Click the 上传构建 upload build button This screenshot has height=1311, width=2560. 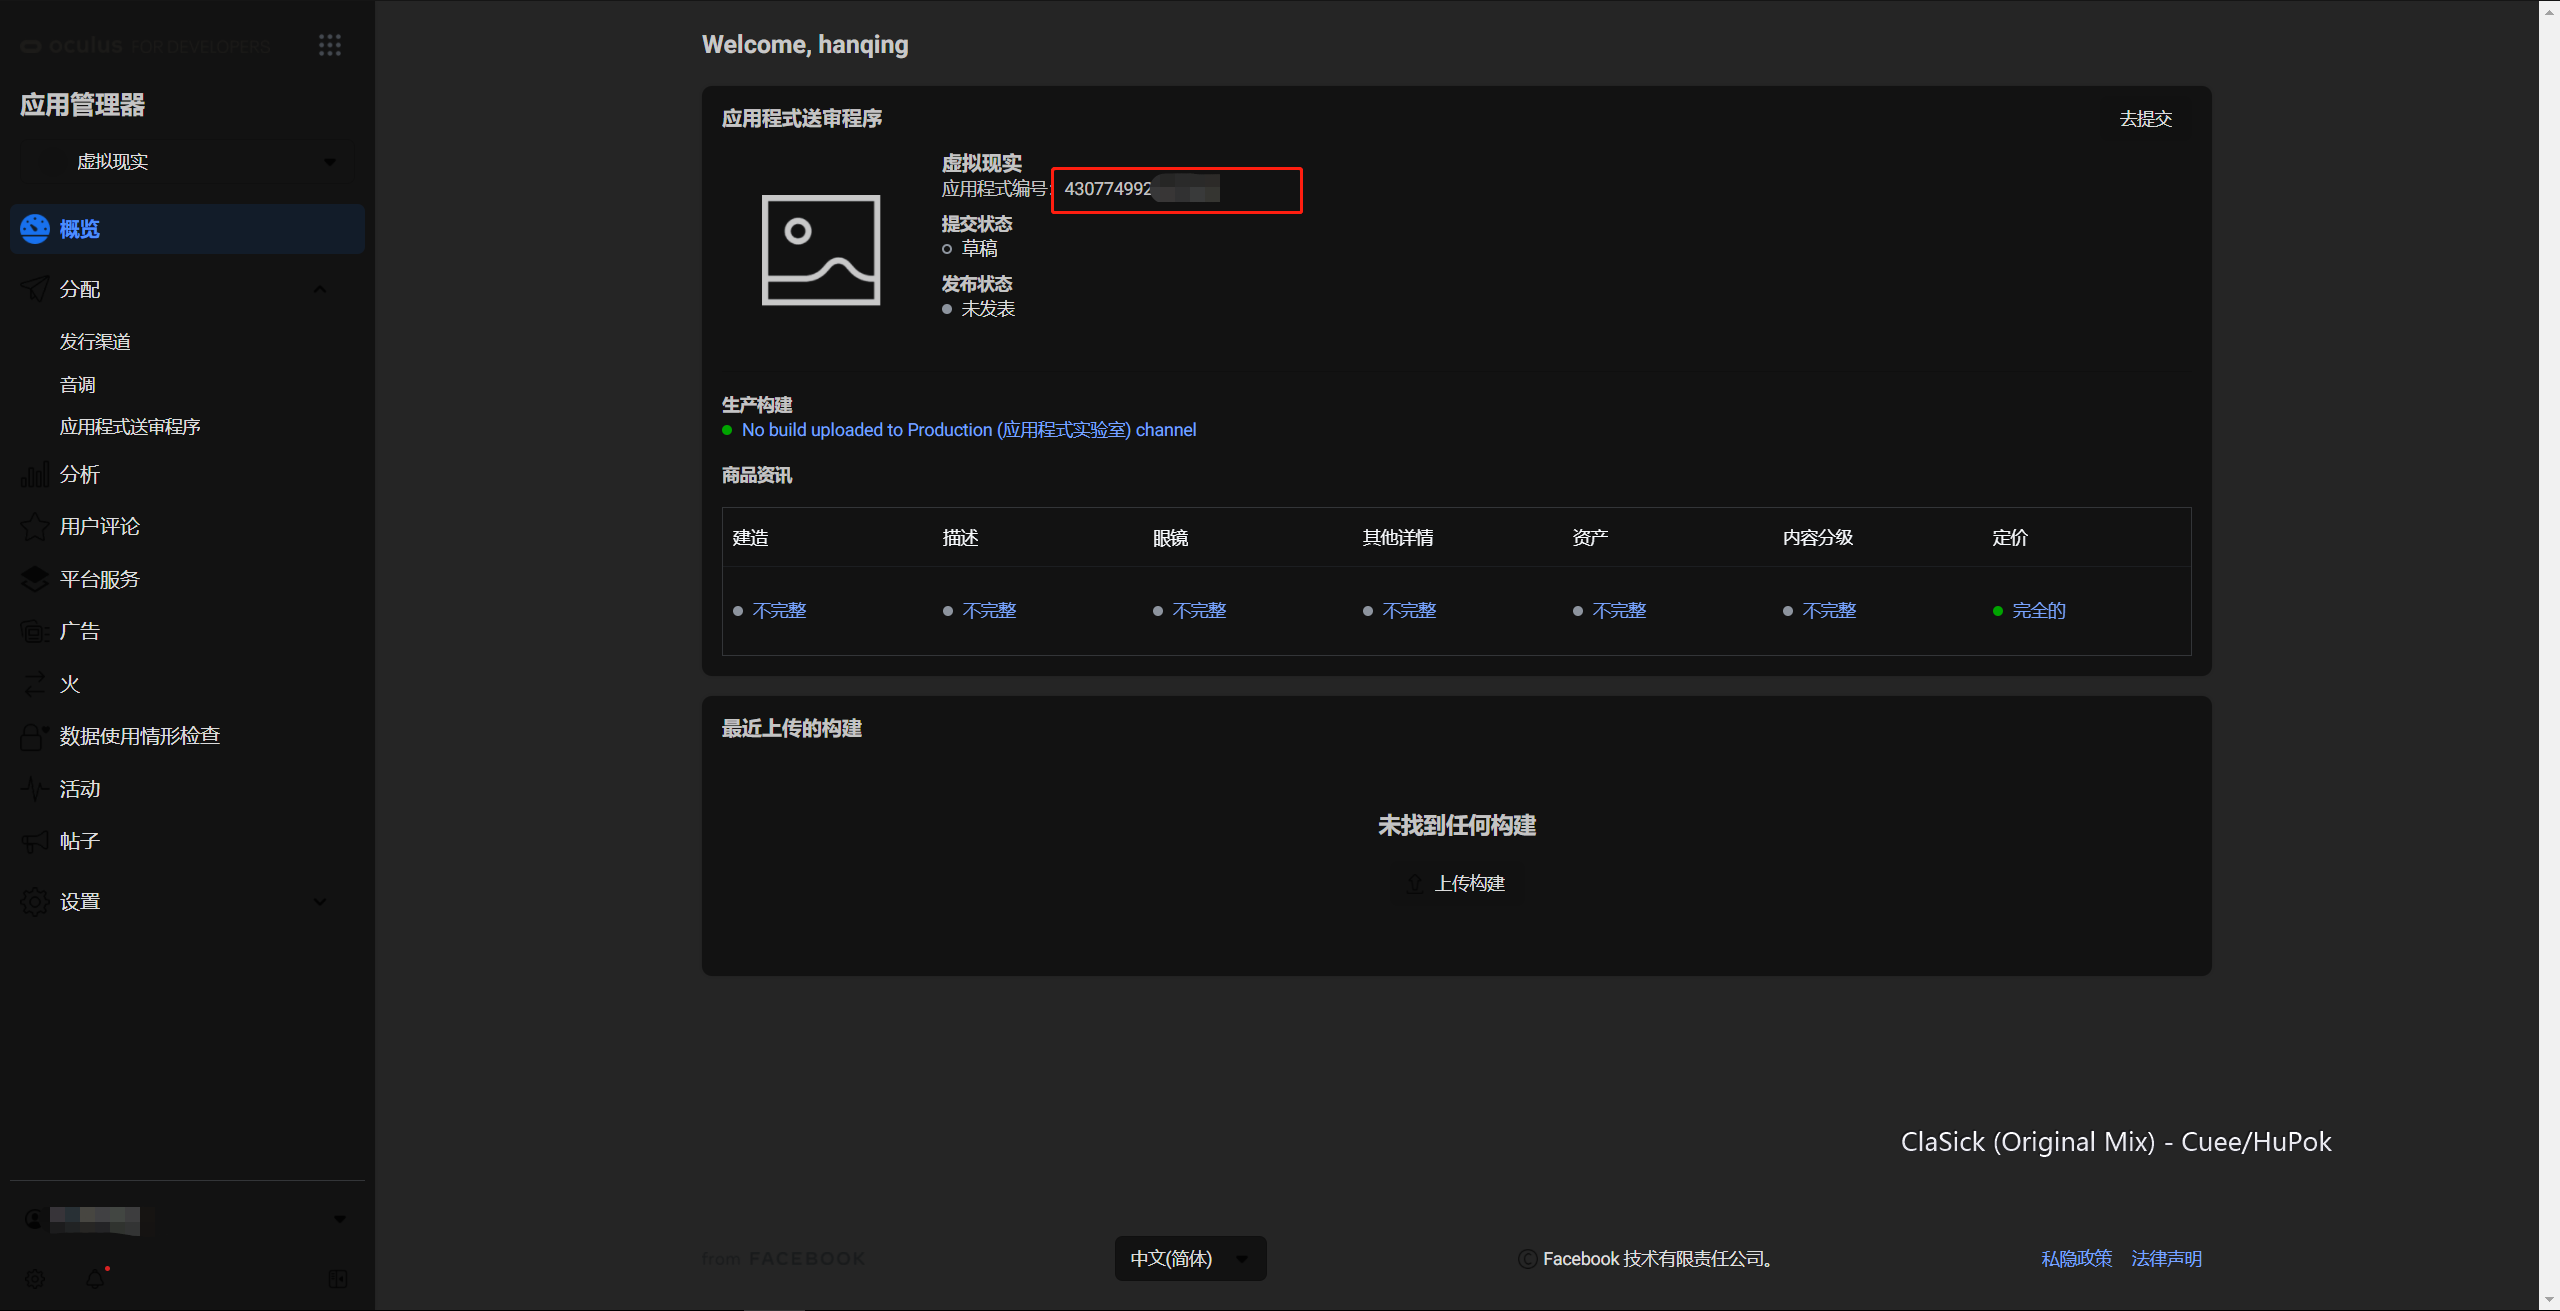tap(1458, 884)
